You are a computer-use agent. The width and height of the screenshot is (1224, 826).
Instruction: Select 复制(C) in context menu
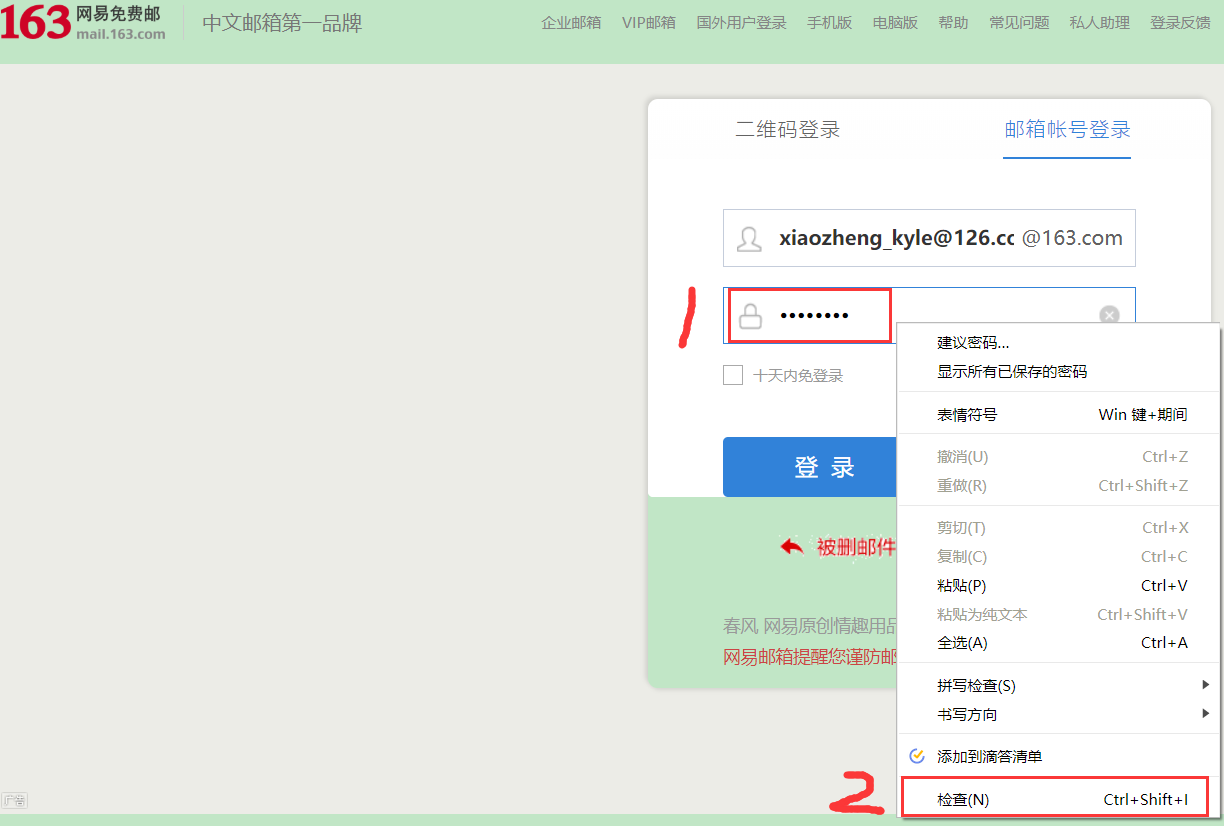(x=1060, y=556)
